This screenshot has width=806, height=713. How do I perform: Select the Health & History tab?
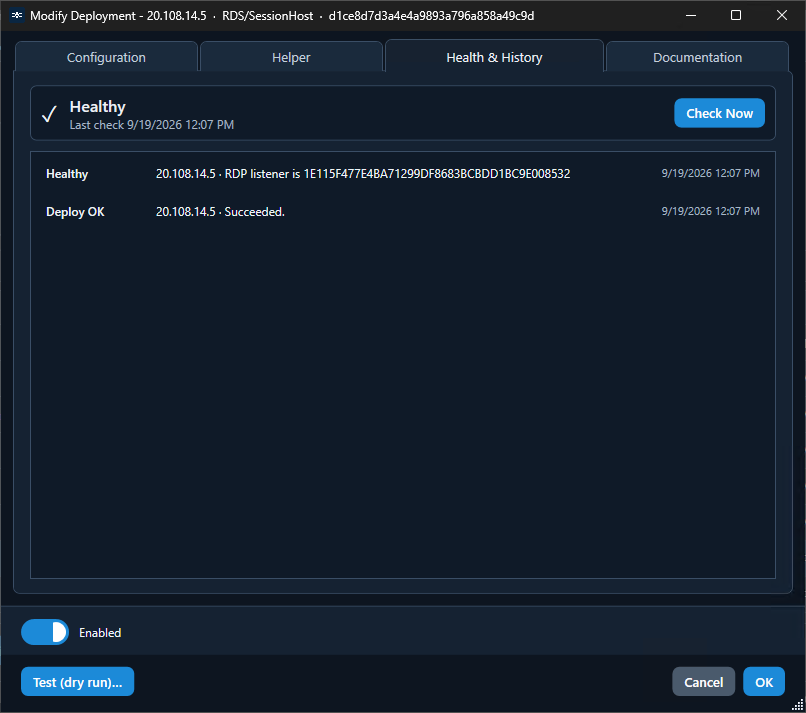pyautogui.click(x=494, y=57)
